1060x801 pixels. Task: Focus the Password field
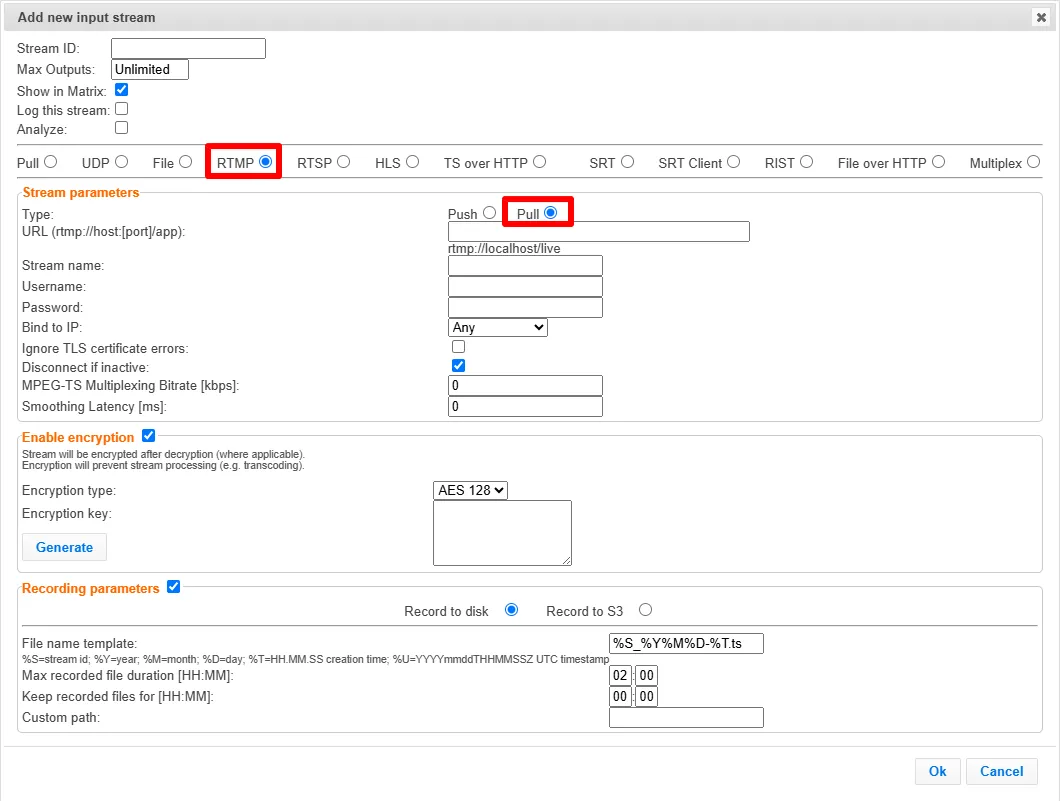coord(525,308)
